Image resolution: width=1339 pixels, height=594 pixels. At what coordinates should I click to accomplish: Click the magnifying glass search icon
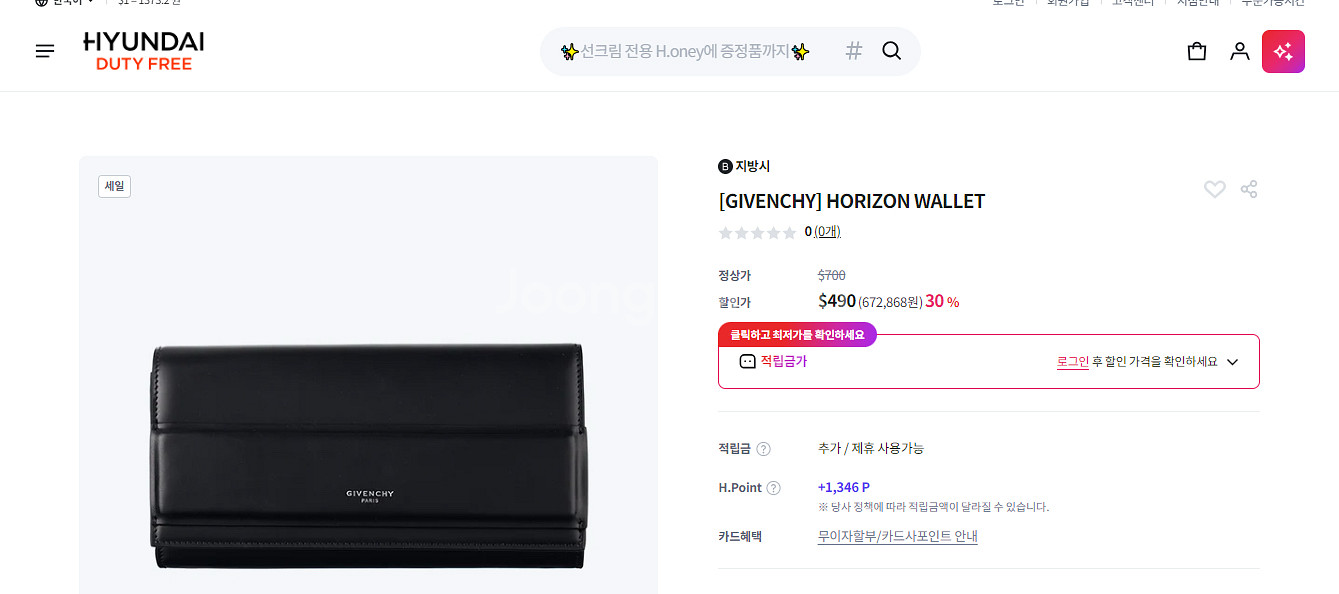(x=892, y=51)
